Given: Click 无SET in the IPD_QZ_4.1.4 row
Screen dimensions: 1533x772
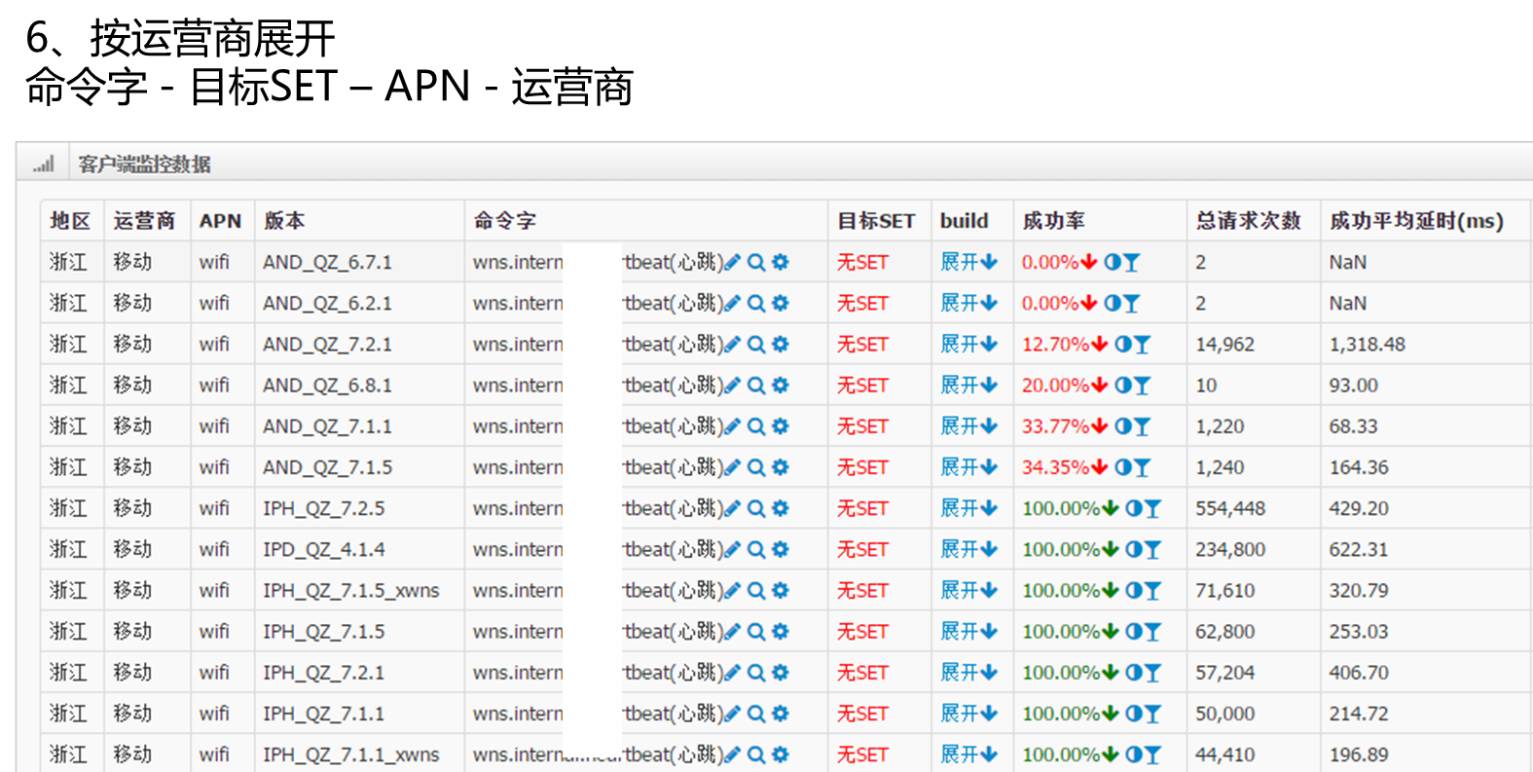Looking at the screenshot, I should pos(862,549).
